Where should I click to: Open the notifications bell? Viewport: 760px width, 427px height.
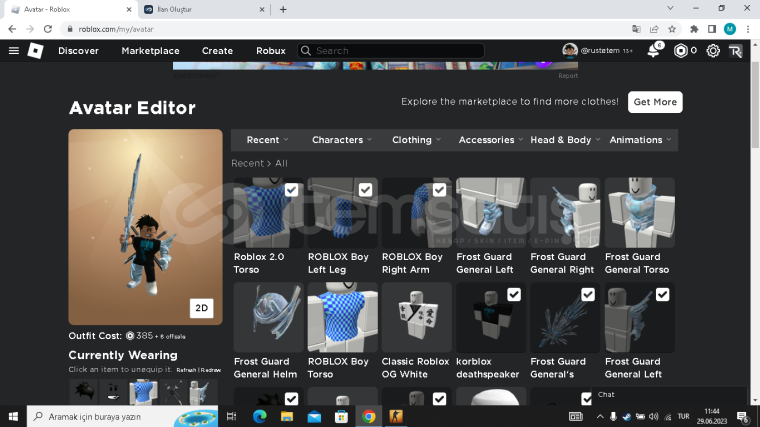[654, 50]
